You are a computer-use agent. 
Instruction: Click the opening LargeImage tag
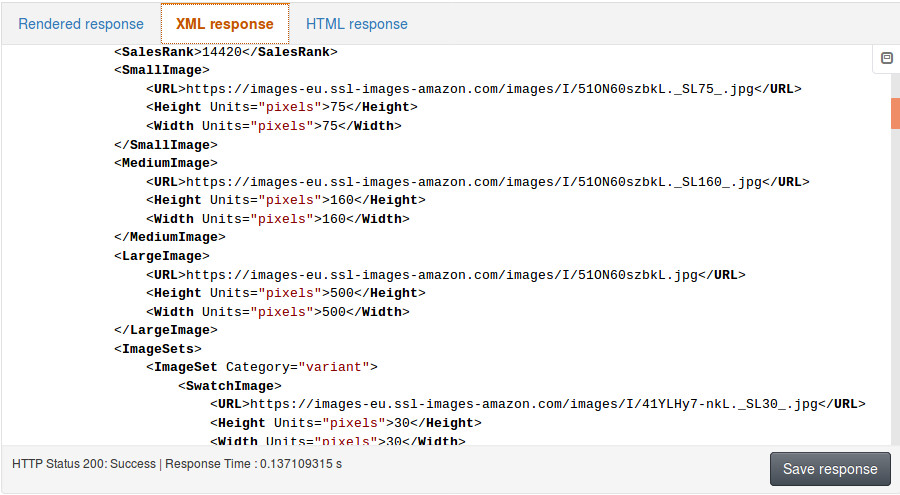pos(162,256)
